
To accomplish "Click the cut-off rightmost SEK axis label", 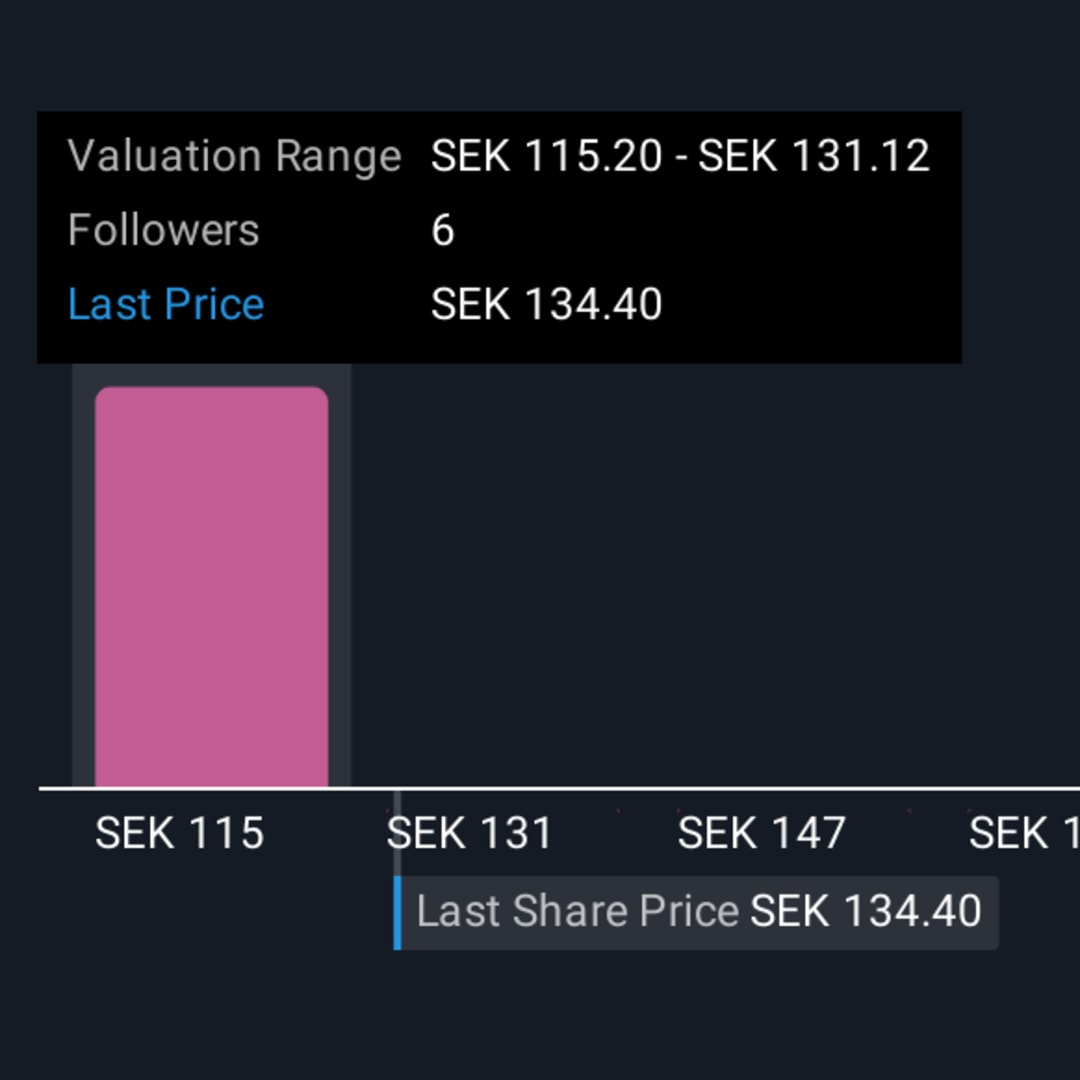I will click(1024, 833).
